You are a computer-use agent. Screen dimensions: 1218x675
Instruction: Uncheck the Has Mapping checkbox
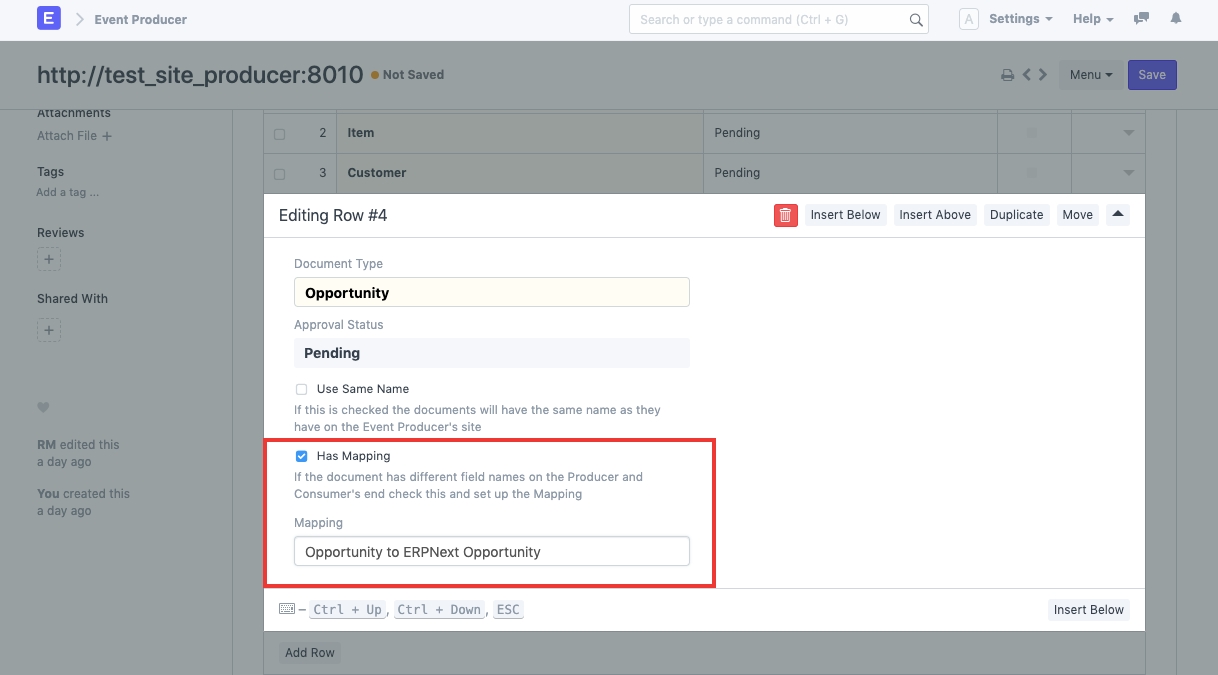301,456
